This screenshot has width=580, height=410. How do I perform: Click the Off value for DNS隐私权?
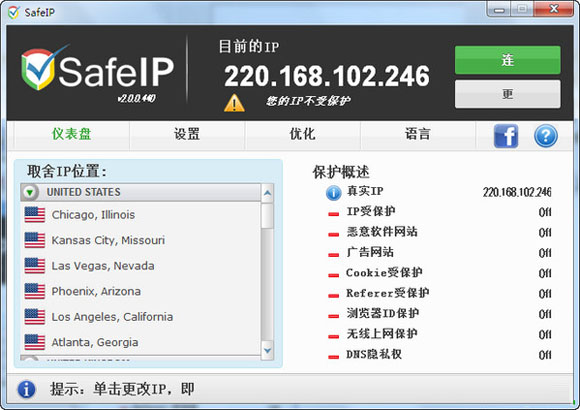click(545, 355)
